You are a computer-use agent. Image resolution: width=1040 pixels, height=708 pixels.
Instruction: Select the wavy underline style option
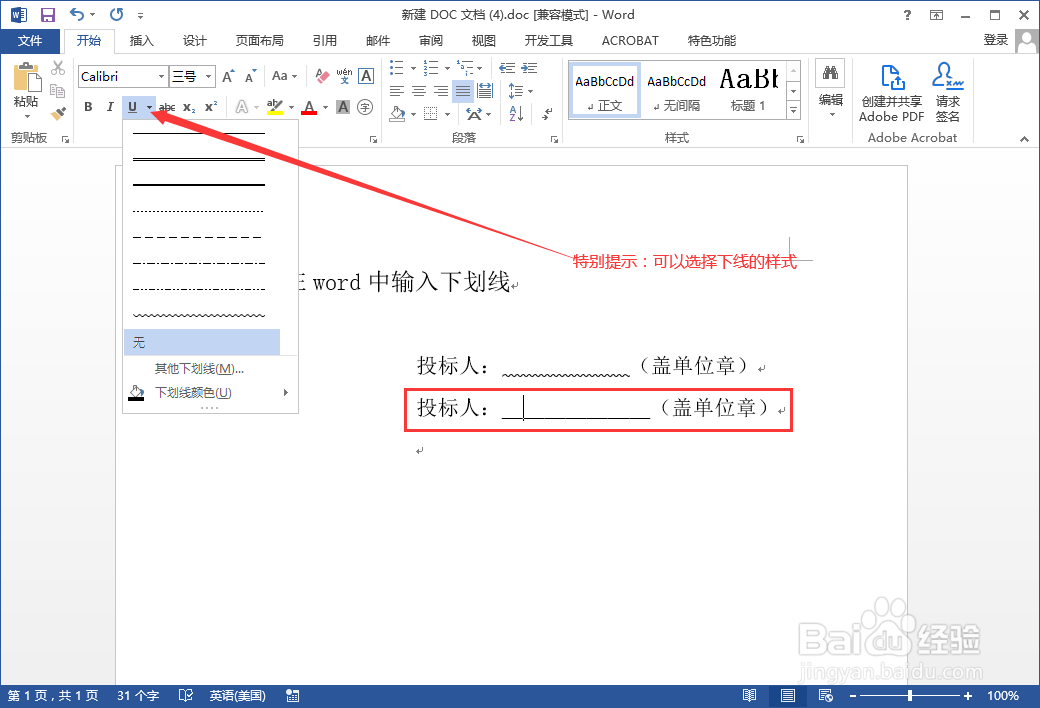pos(198,315)
